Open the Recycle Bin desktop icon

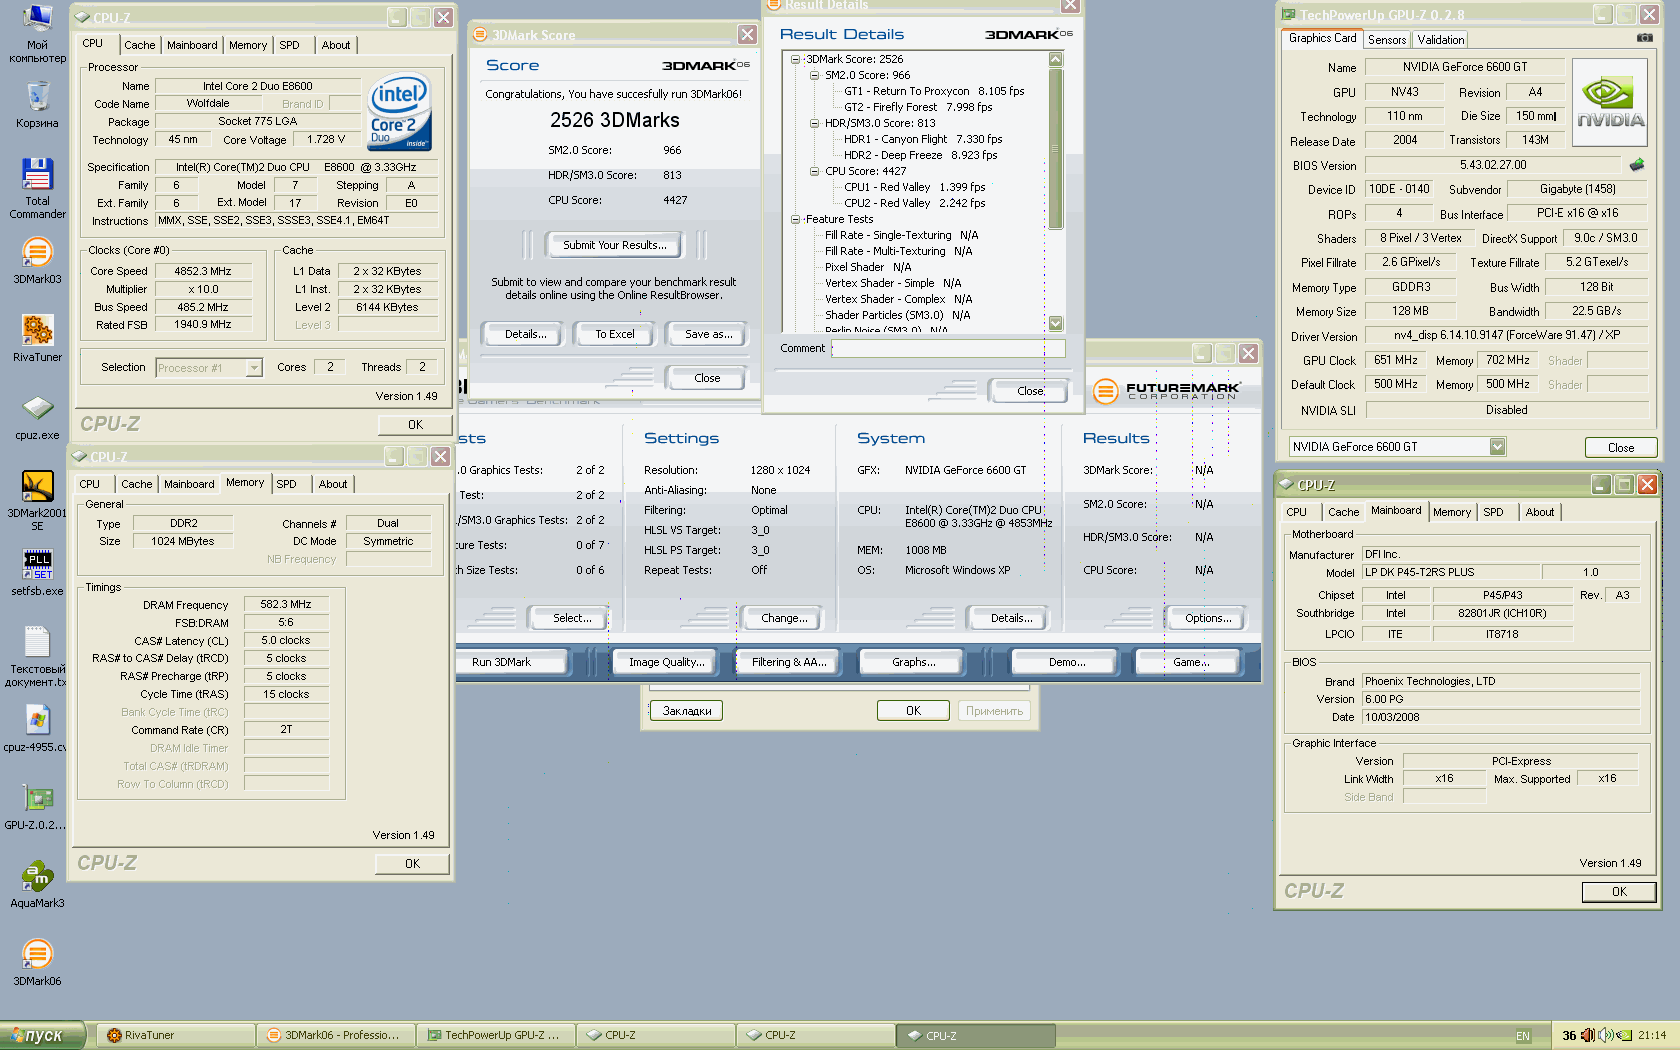click(x=37, y=105)
